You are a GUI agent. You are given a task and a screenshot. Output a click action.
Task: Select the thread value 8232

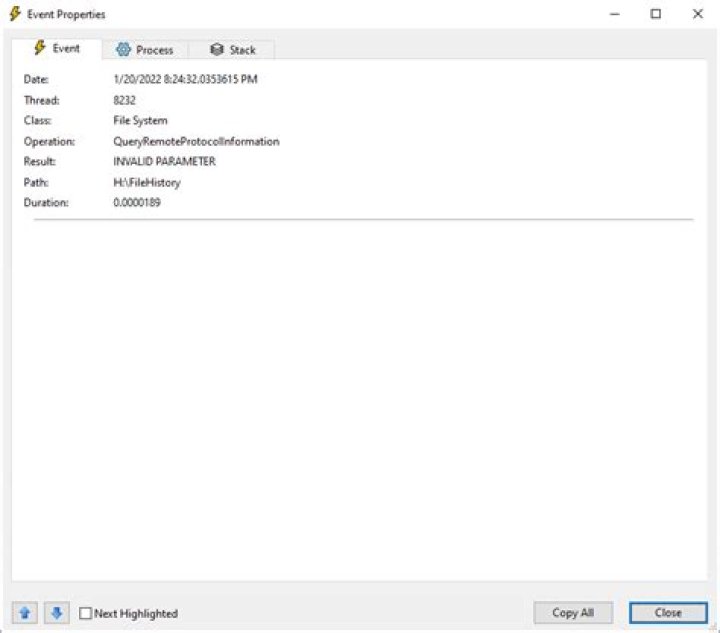click(124, 100)
